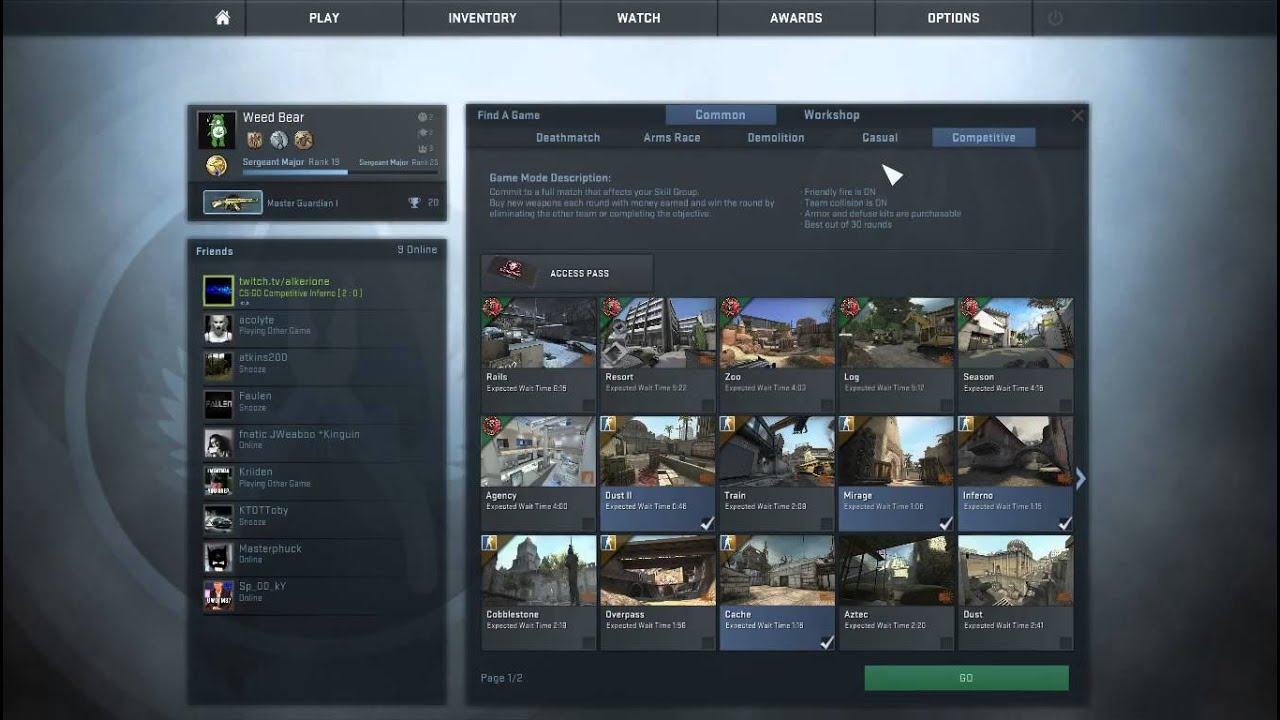Click the power quit icon
1280x720 pixels.
[1055, 18]
